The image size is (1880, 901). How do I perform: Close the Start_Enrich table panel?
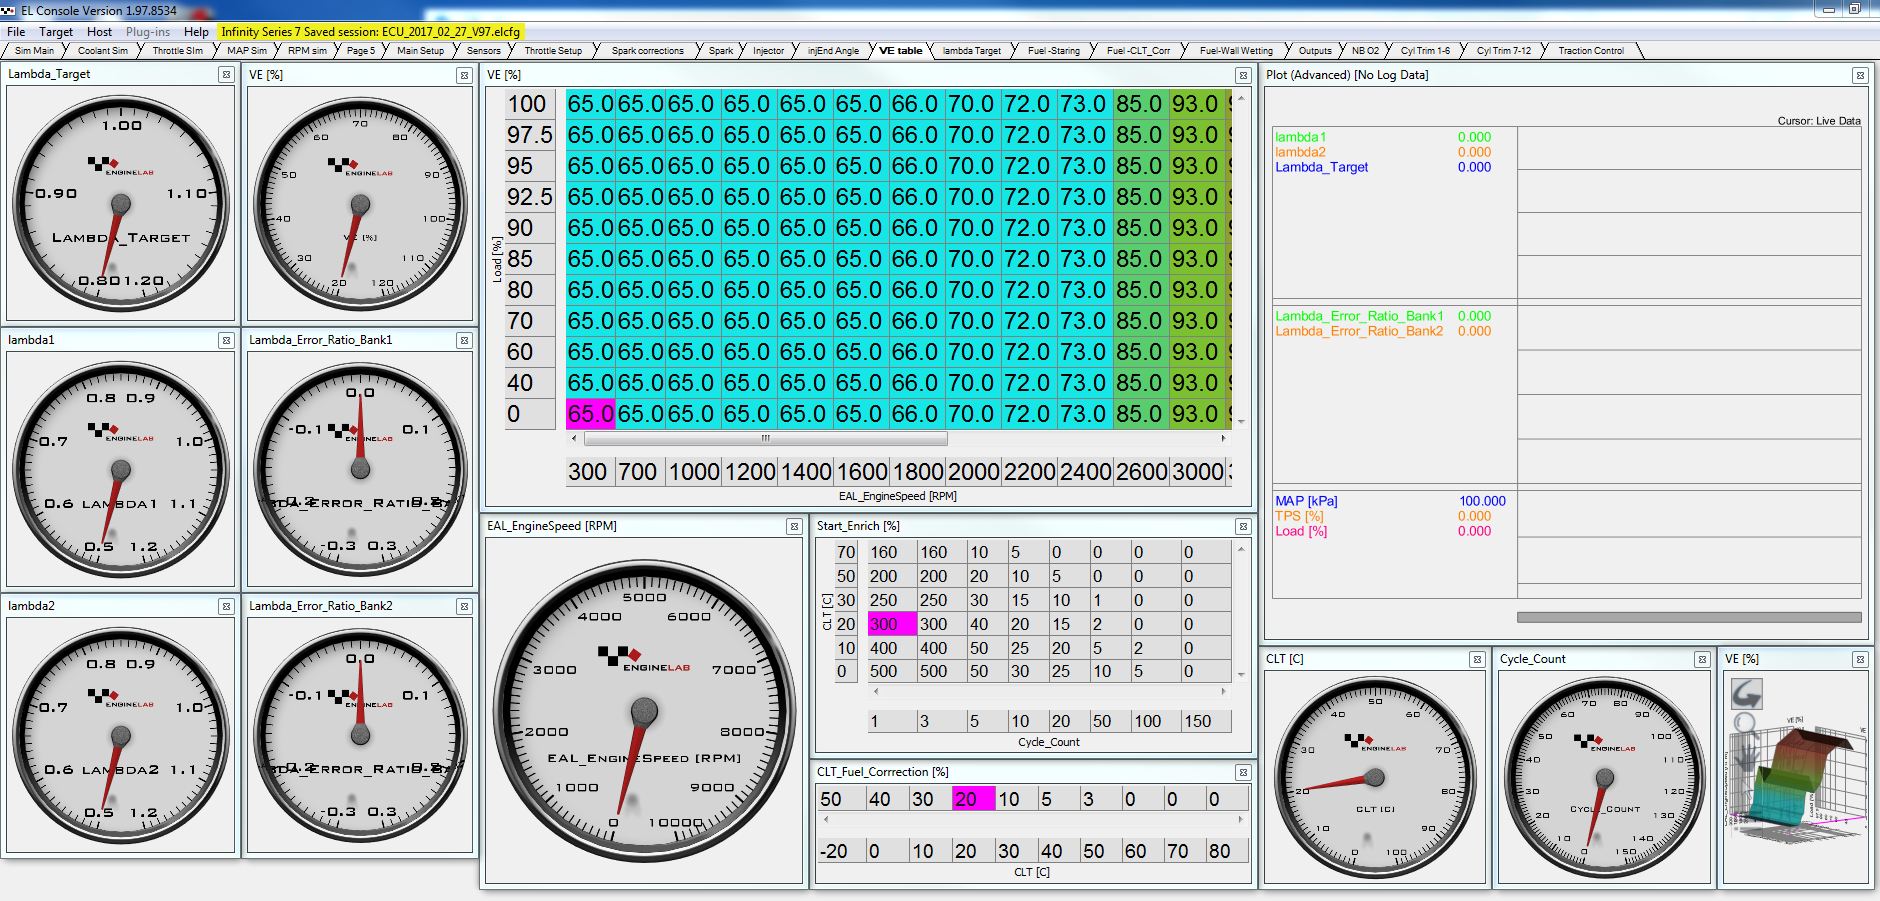click(1243, 527)
